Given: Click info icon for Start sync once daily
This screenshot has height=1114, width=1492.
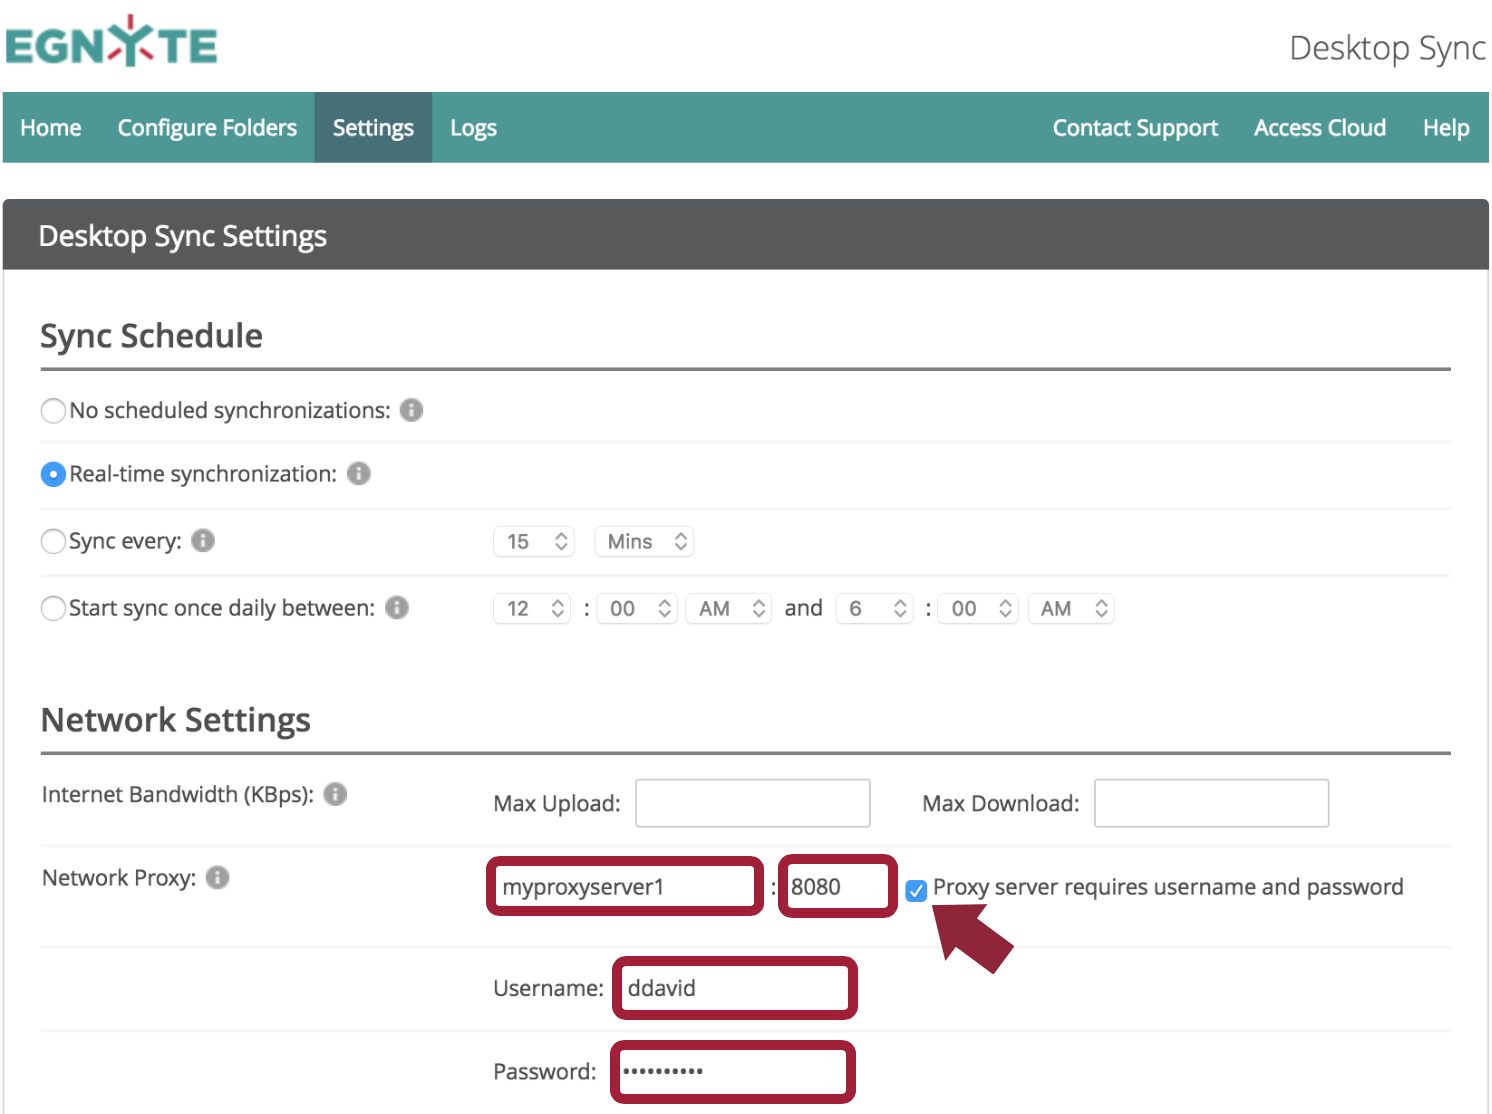Looking at the screenshot, I should pyautogui.click(x=397, y=608).
